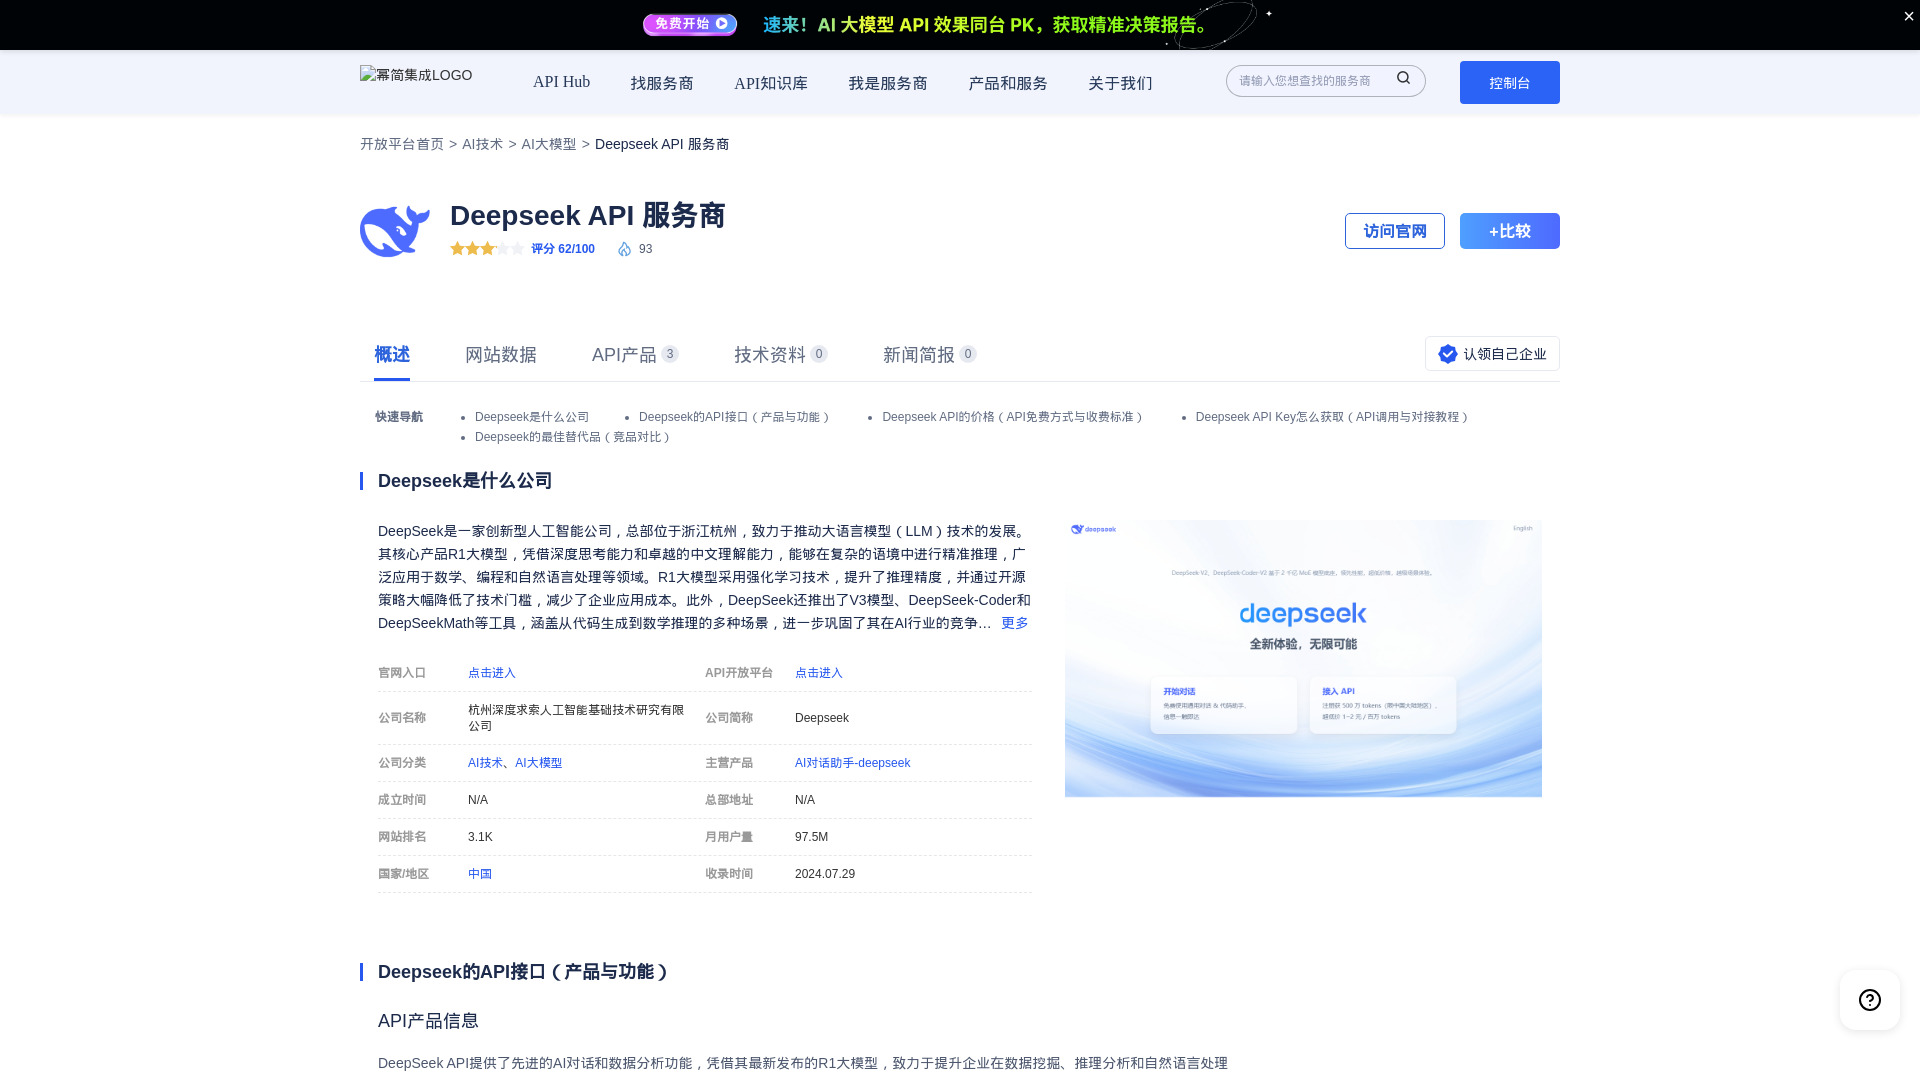Expand description with 更多 link
This screenshot has width=1920, height=1080.
[x=1015, y=623]
